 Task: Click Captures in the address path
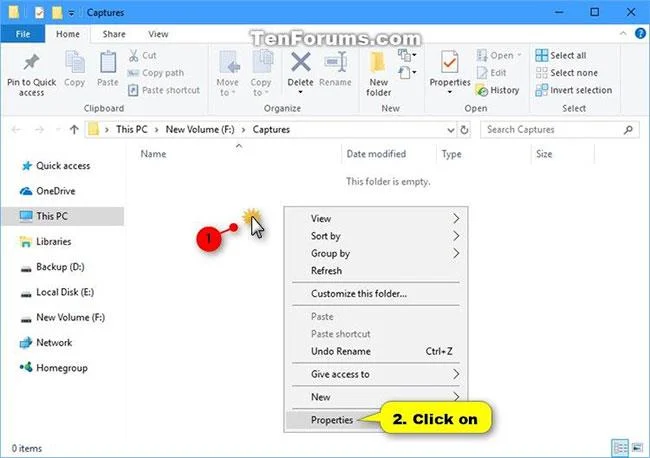pos(271,130)
